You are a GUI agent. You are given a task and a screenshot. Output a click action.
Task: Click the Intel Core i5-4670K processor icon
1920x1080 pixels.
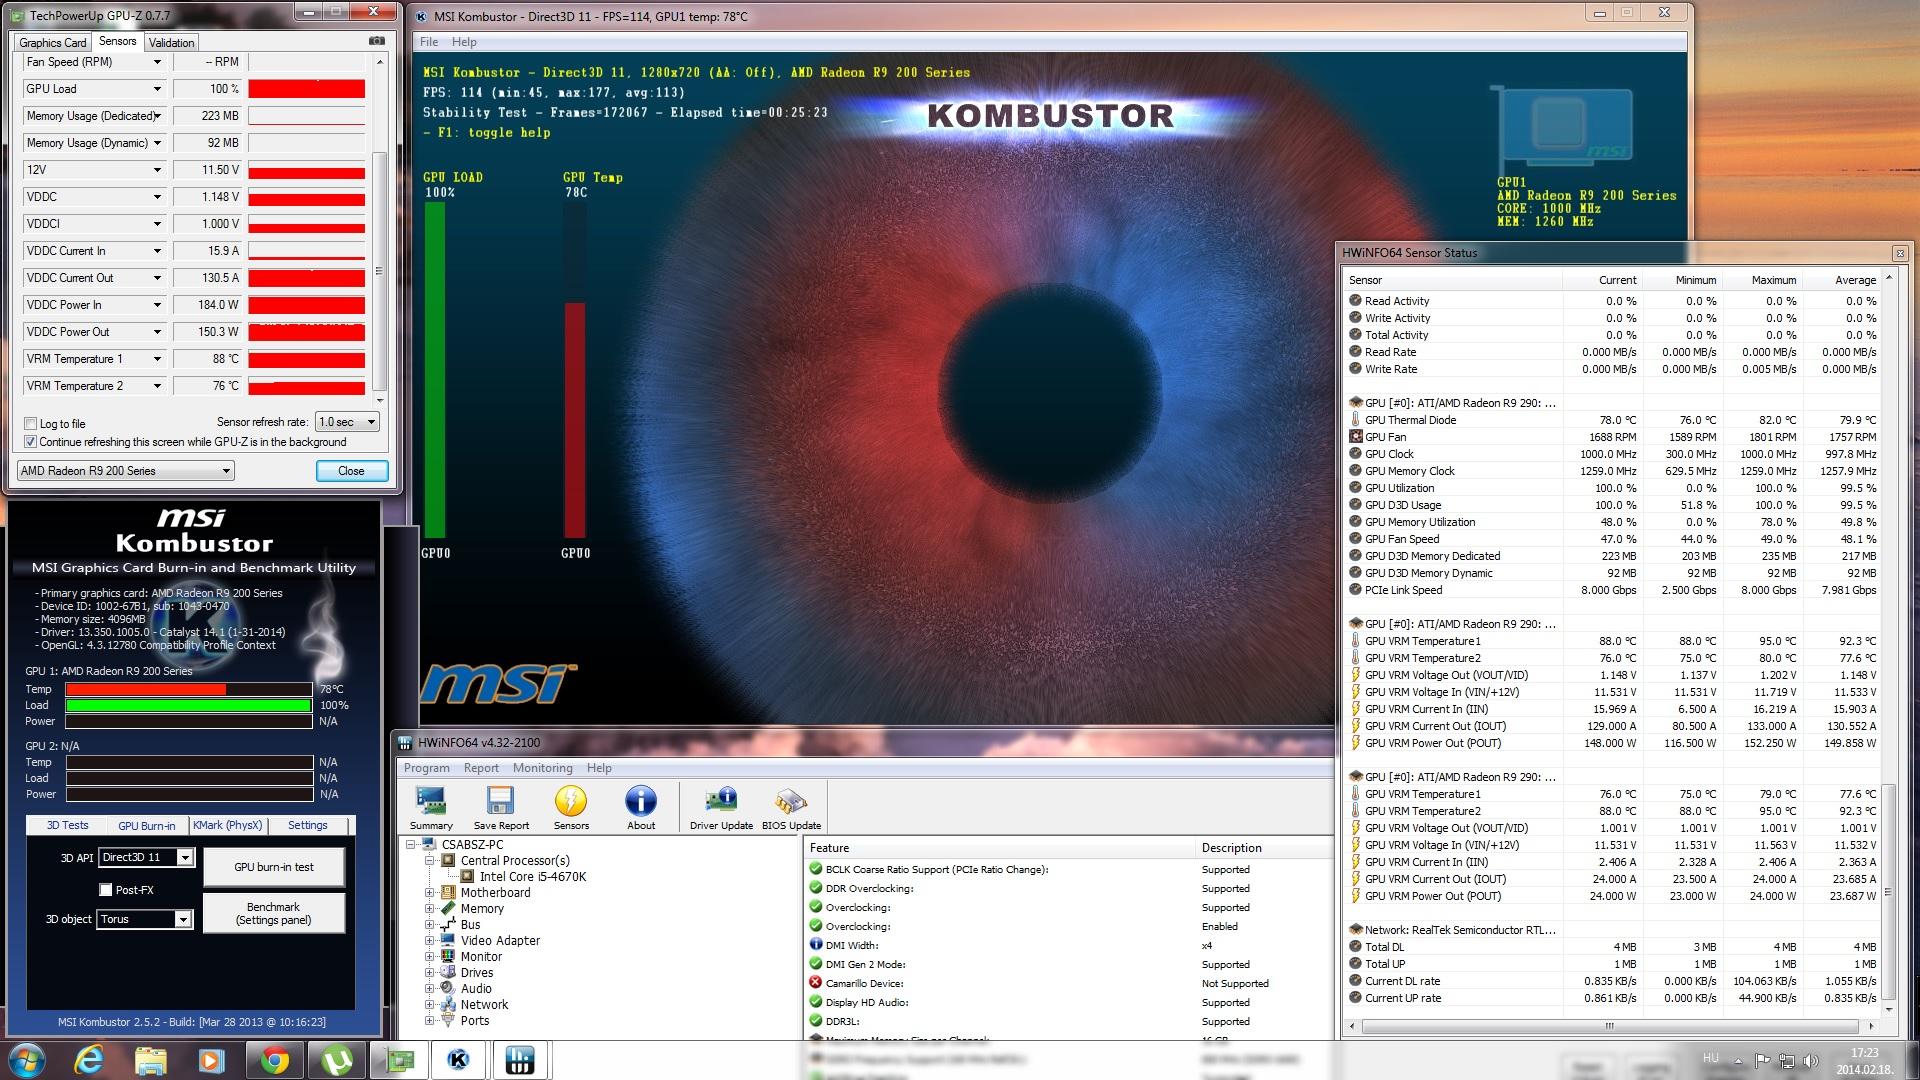[x=468, y=877]
